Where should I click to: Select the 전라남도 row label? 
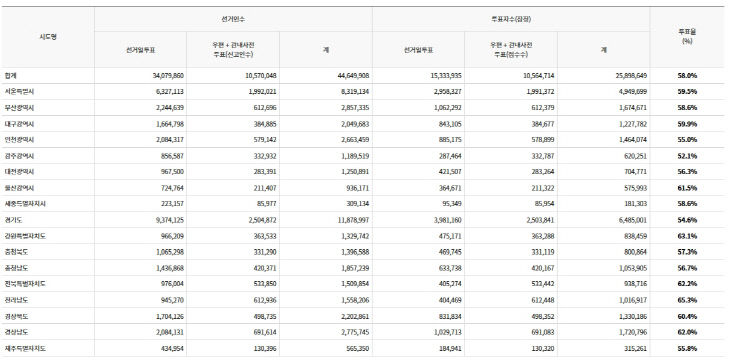point(17,300)
